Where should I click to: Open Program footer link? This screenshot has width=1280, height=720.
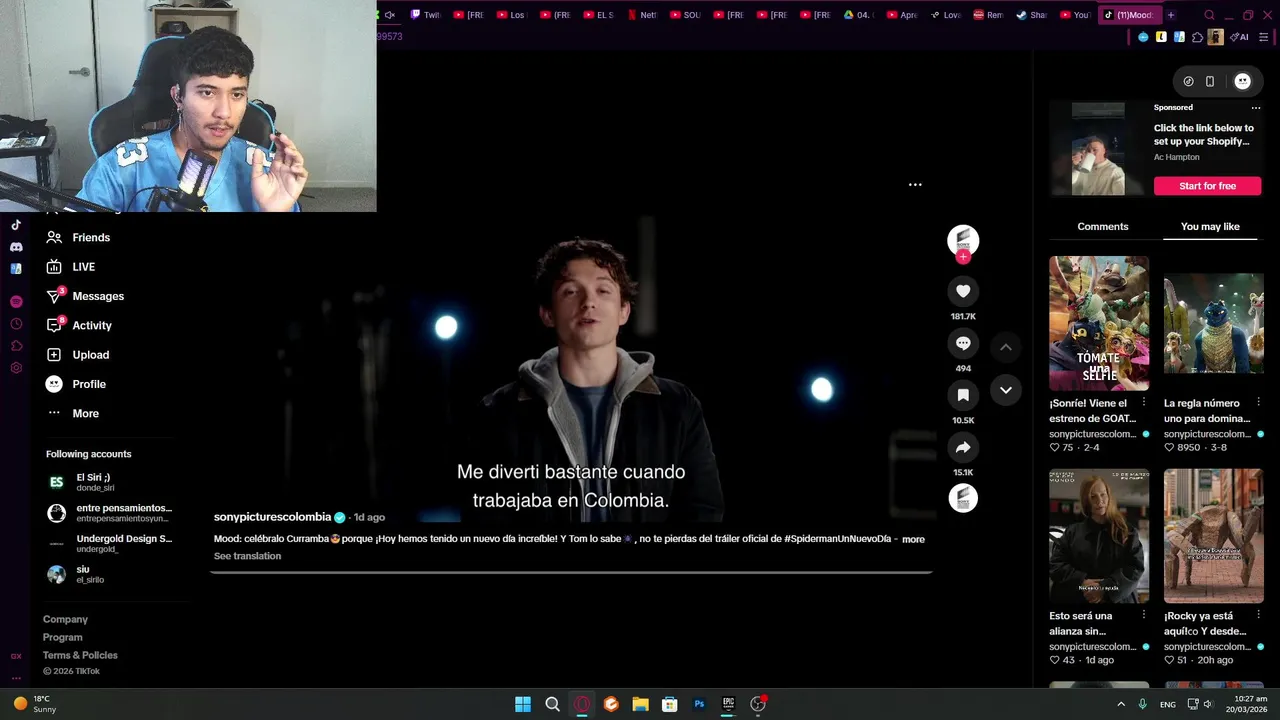click(62, 637)
